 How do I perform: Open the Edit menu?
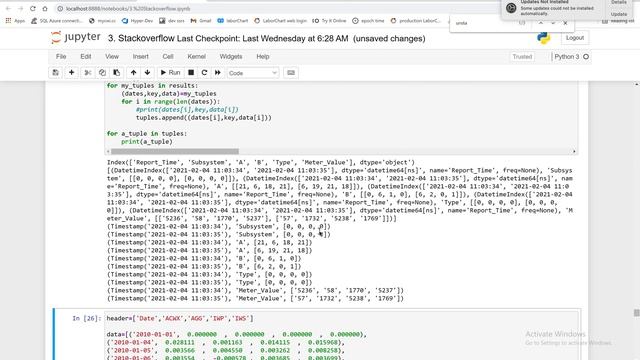click(86, 57)
